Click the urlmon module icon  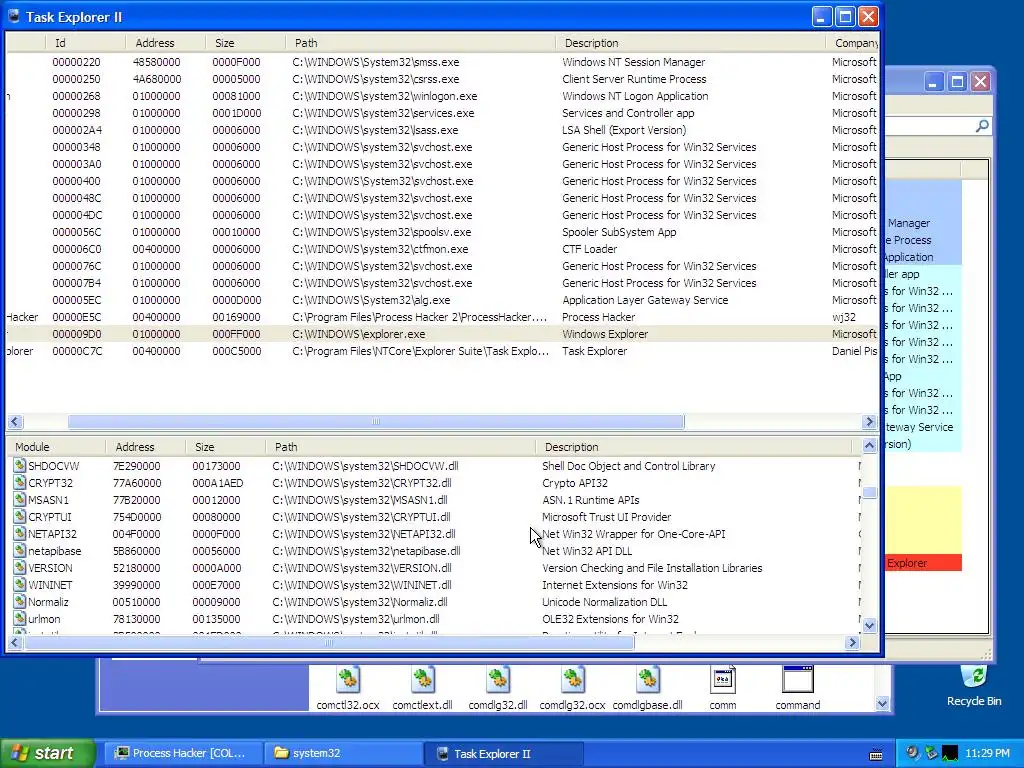tap(20, 618)
